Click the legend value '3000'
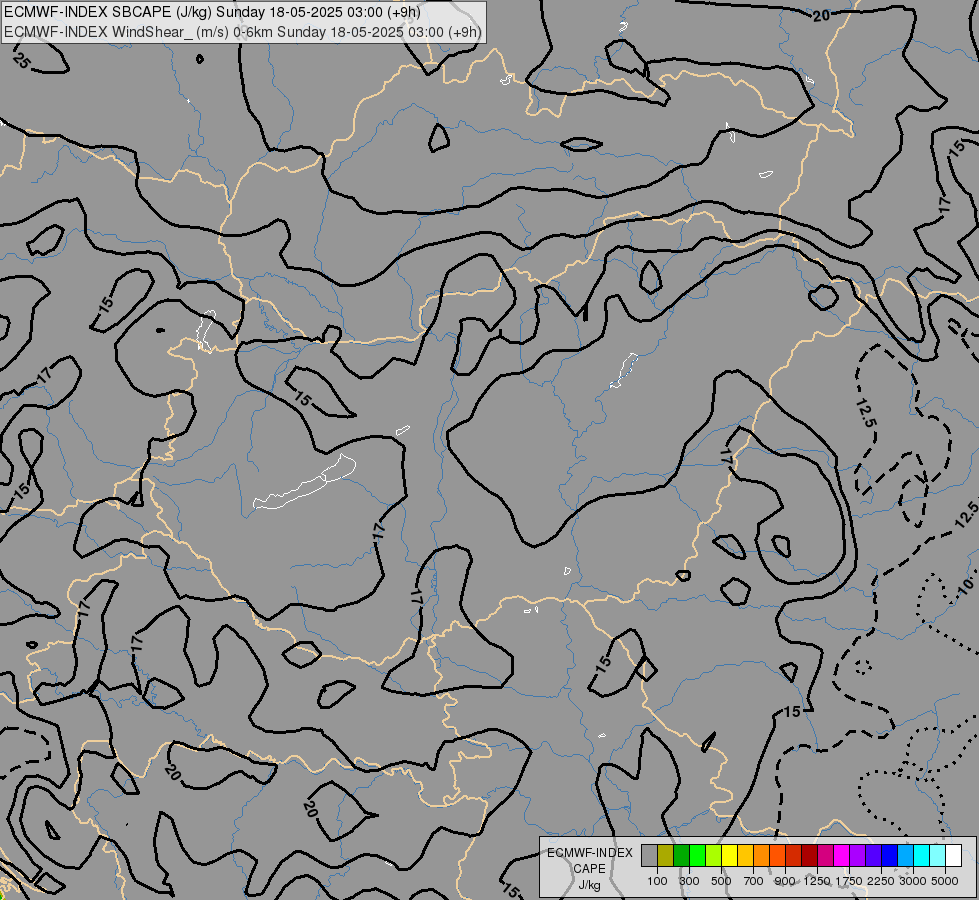 click(912, 881)
